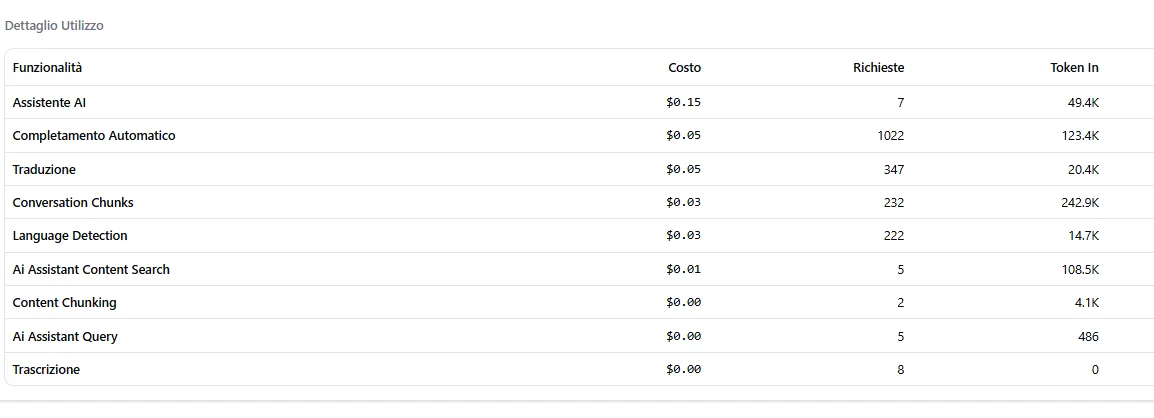Click the 347 requests value for Traduzione
1154x418 pixels.
click(x=894, y=170)
